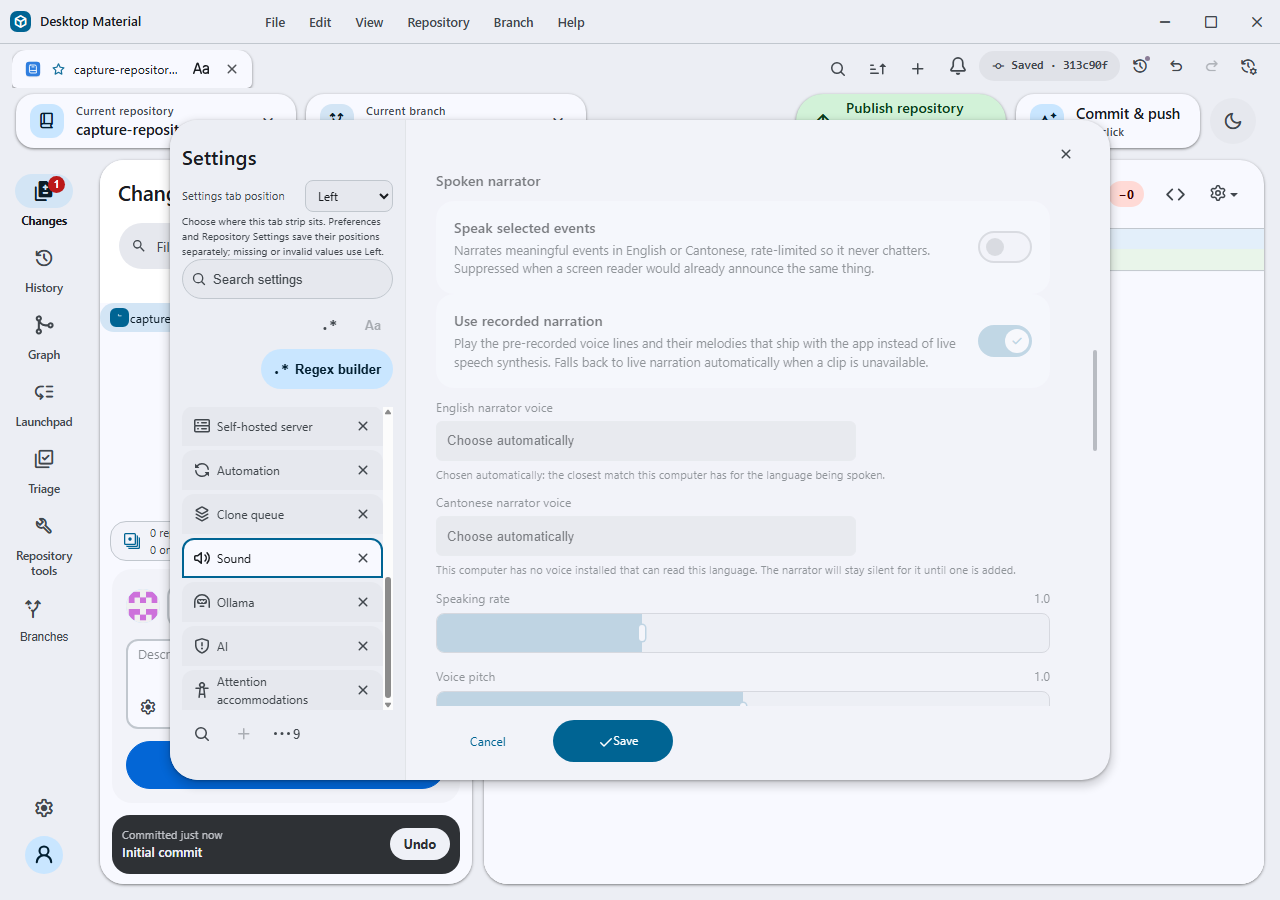Open the Changes view in sidebar
This screenshot has height=900, width=1280.
pos(44,192)
